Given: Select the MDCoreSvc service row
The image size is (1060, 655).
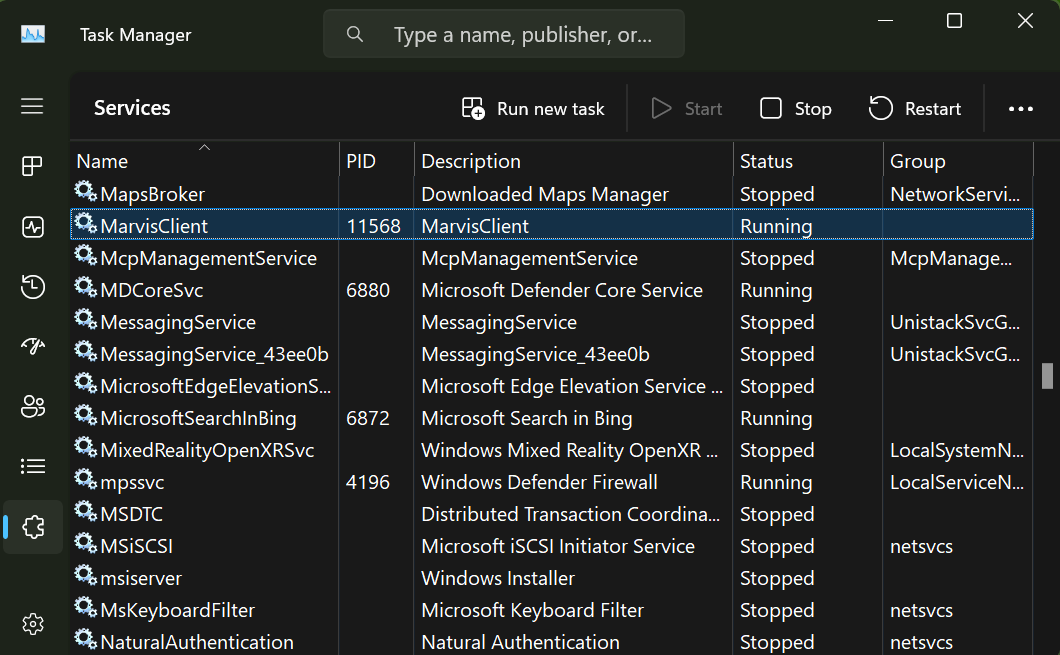Looking at the screenshot, I should 400,290.
